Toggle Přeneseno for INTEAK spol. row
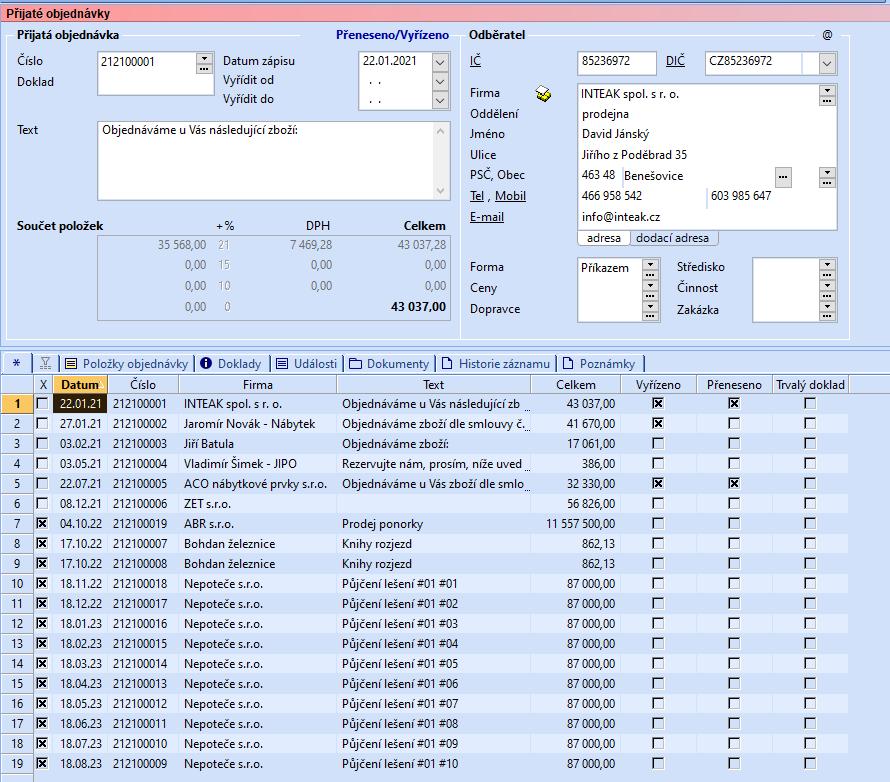This screenshot has width=890, height=782. 734,403
